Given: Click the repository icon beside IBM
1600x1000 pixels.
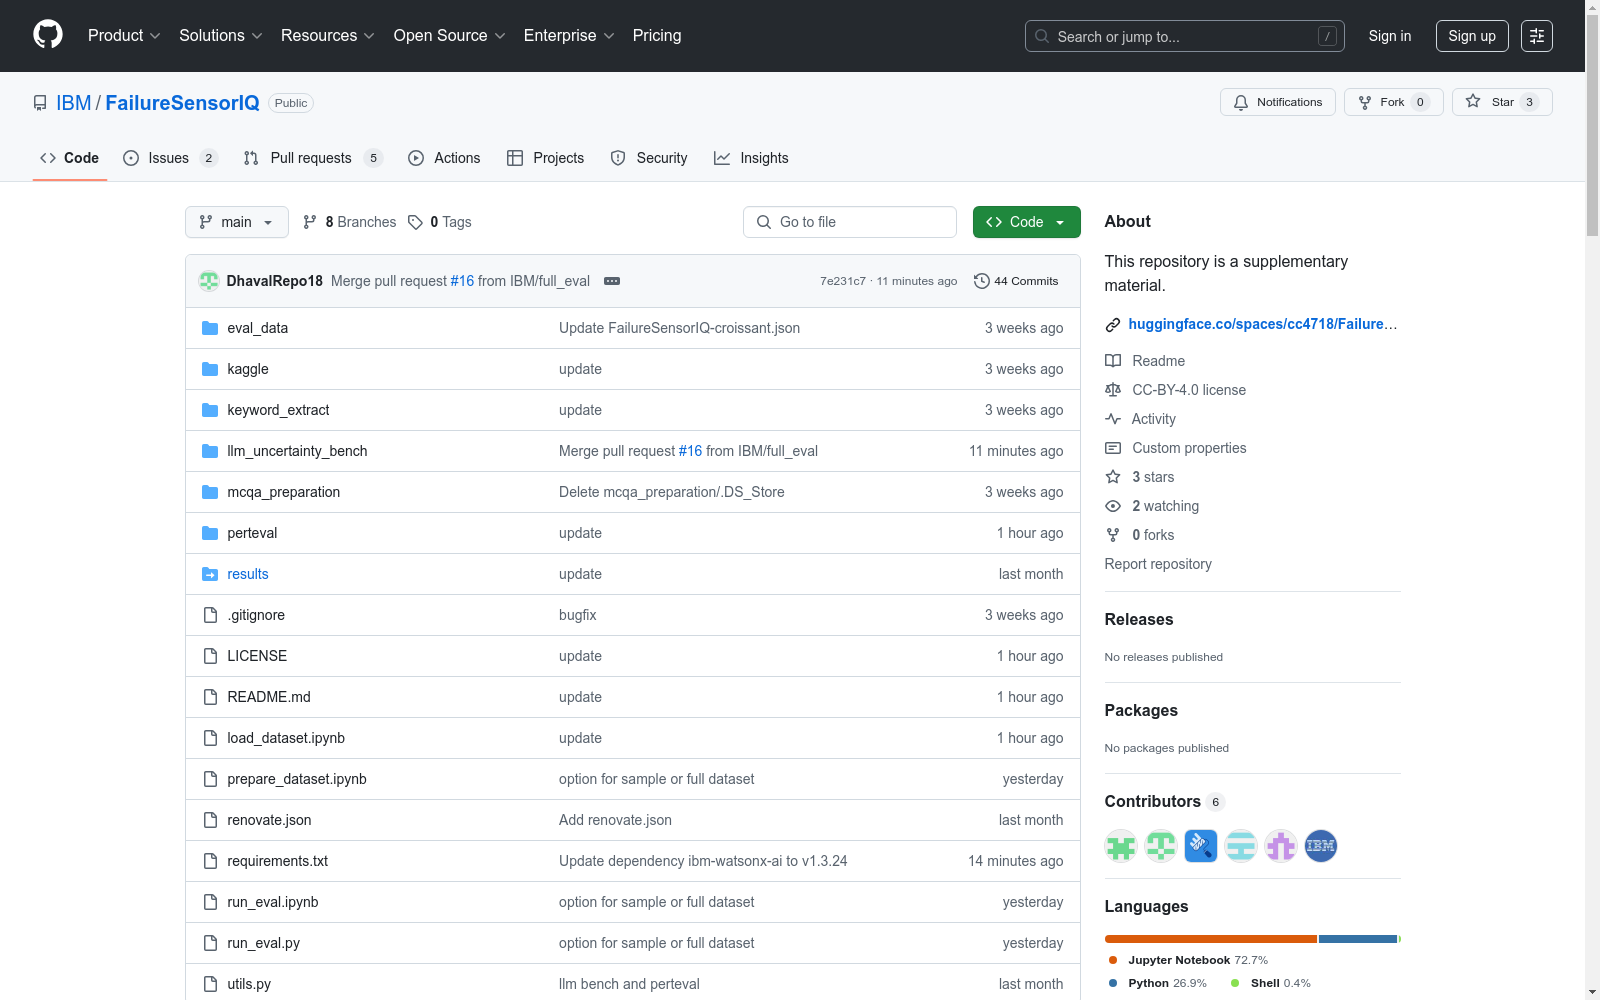Looking at the screenshot, I should pos(40,103).
